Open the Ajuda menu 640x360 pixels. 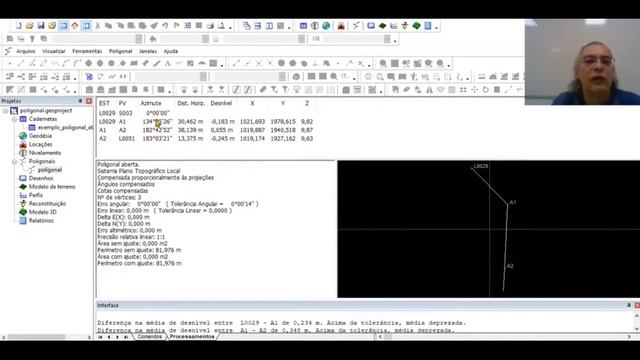tap(171, 51)
